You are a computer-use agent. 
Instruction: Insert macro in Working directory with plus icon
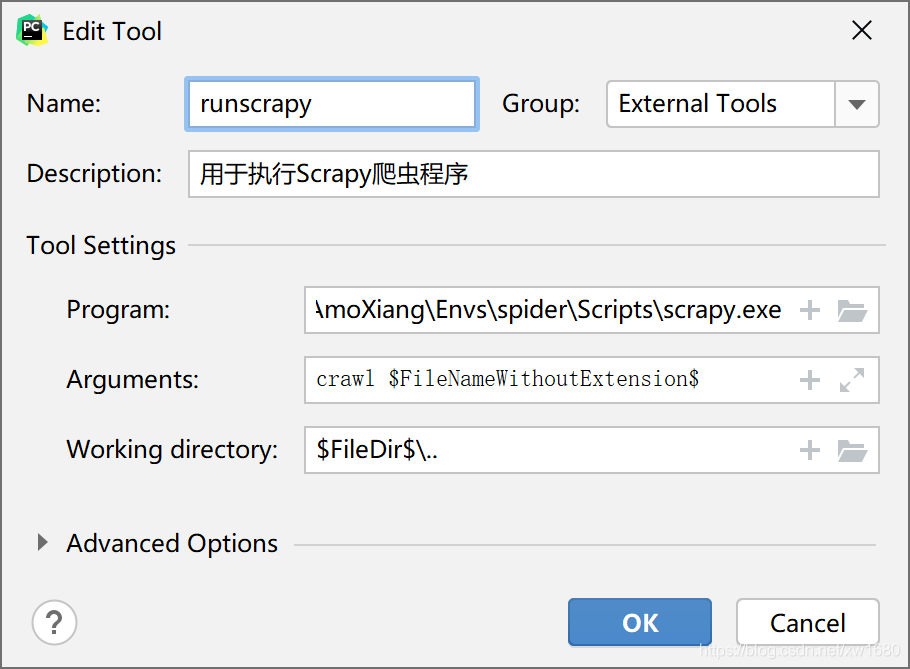[810, 450]
